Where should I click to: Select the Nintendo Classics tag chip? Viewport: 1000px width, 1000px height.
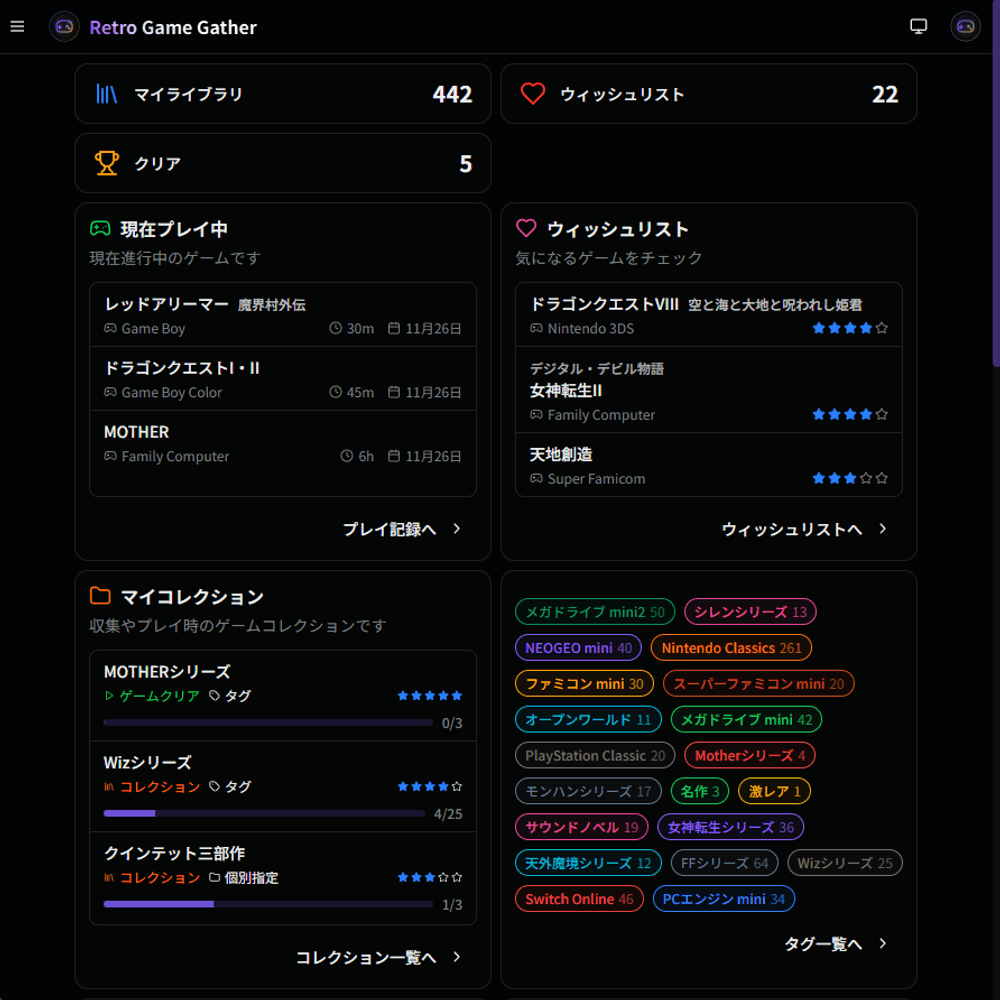coord(731,648)
